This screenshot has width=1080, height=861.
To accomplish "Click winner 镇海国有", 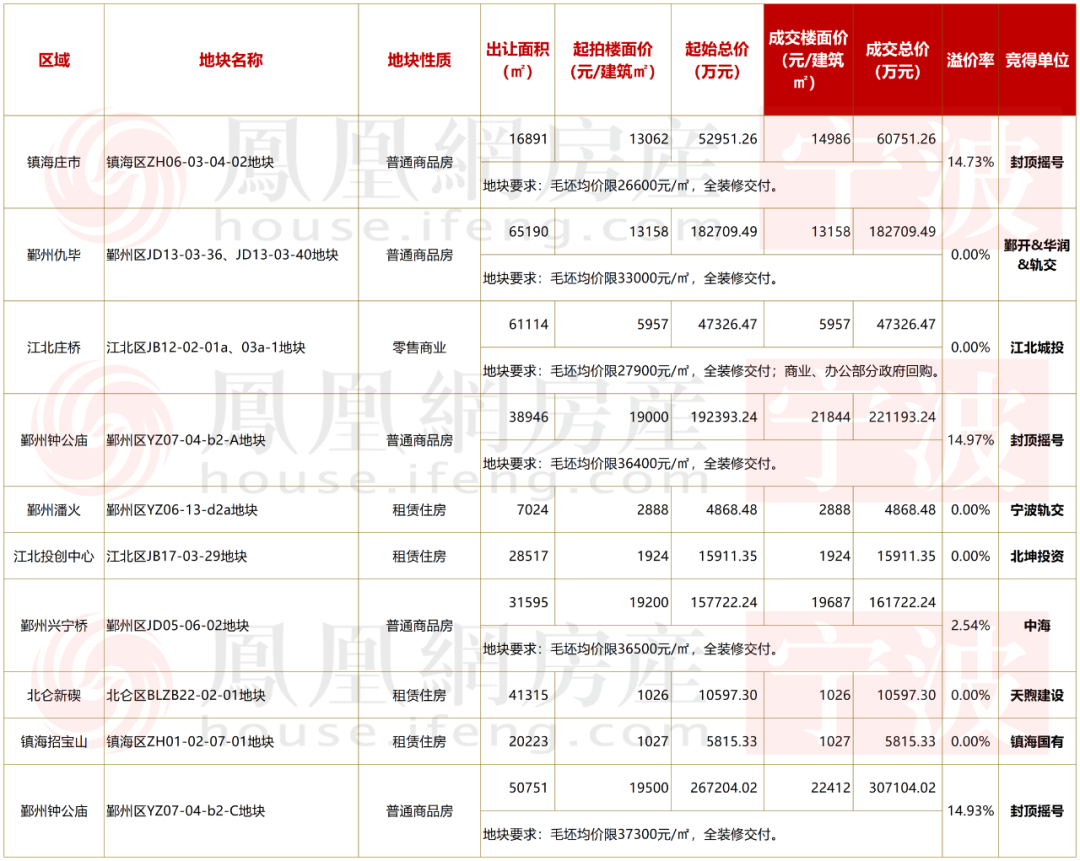I will (1037, 742).
